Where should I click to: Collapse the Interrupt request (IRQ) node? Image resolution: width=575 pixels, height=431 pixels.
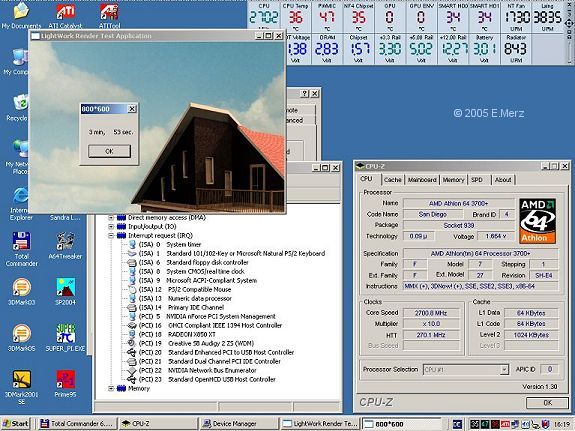(111, 235)
